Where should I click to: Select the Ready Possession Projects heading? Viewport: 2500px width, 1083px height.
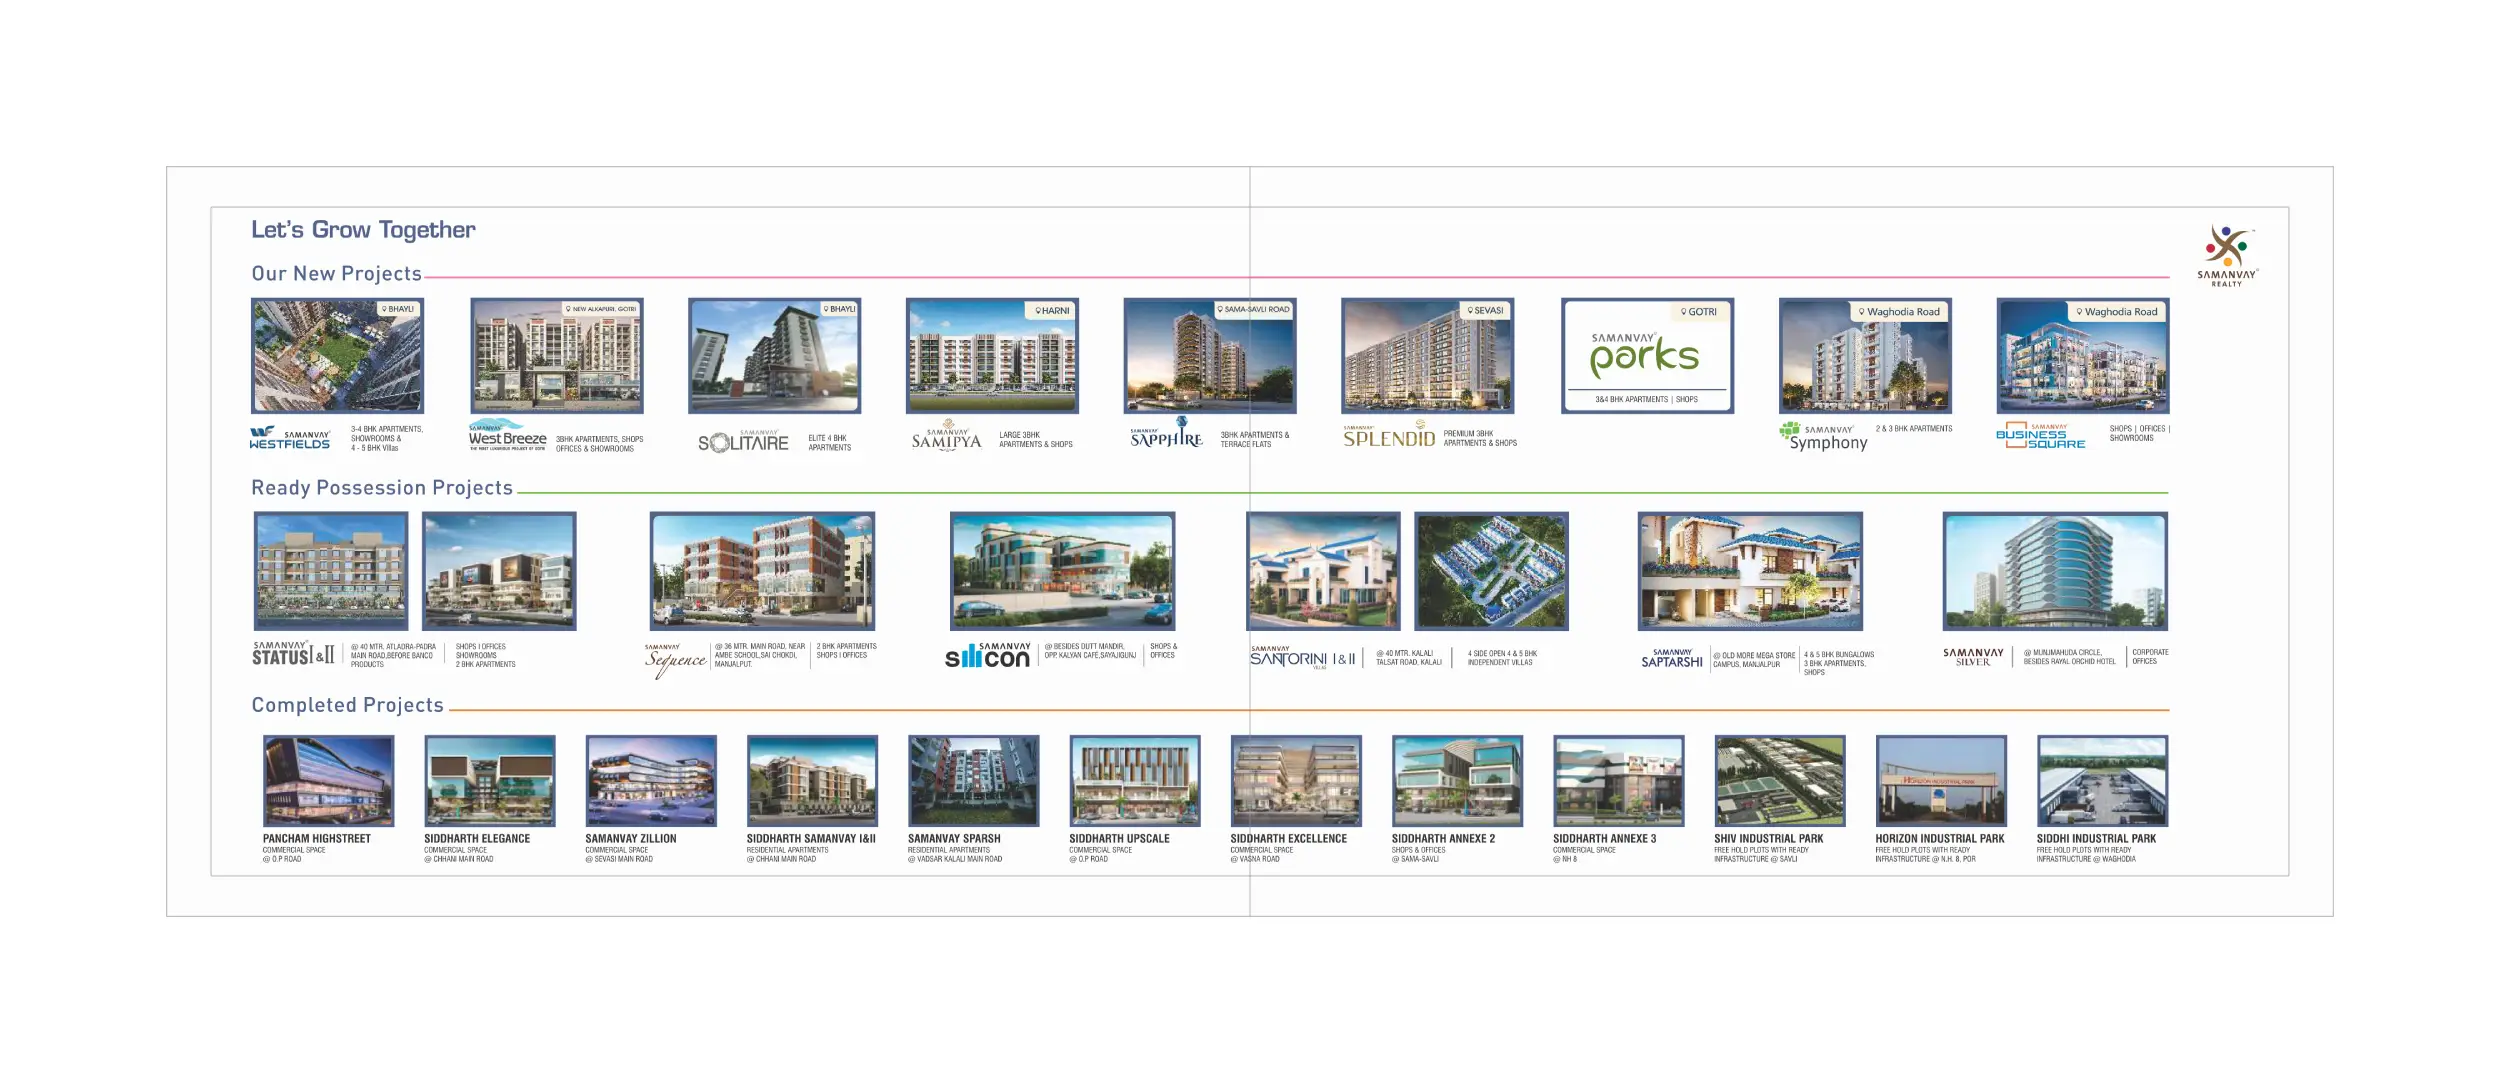[381, 488]
